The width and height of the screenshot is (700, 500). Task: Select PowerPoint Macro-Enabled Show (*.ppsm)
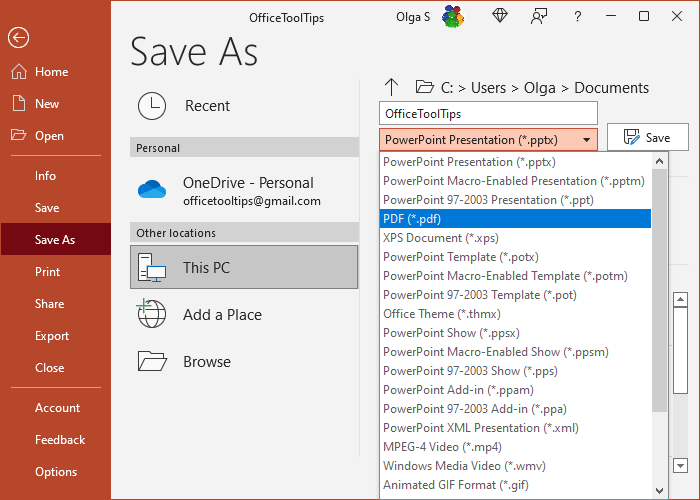[515, 352]
